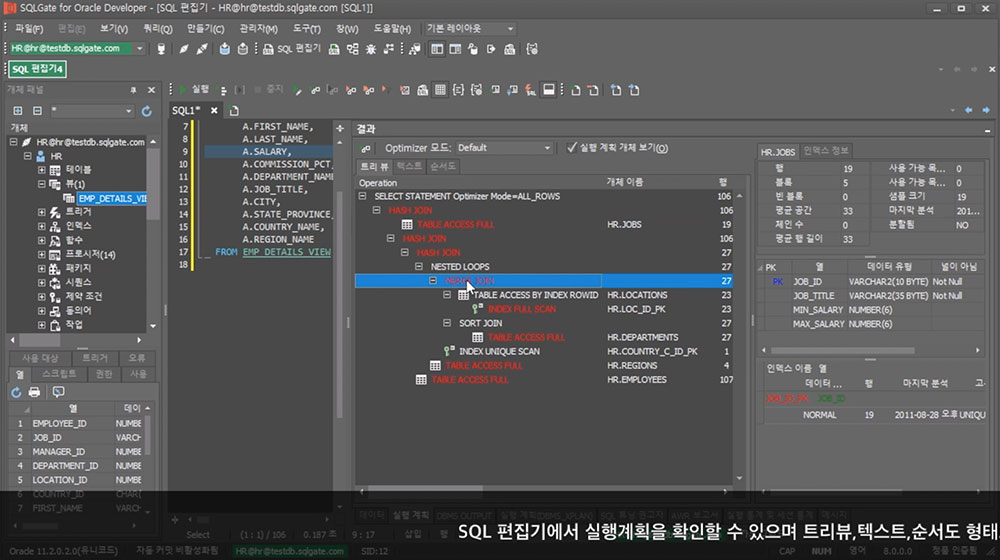Switch to the 스크립트 tab in object details
Image resolution: width=1000 pixels, height=560 pixels.
[x=59, y=374]
